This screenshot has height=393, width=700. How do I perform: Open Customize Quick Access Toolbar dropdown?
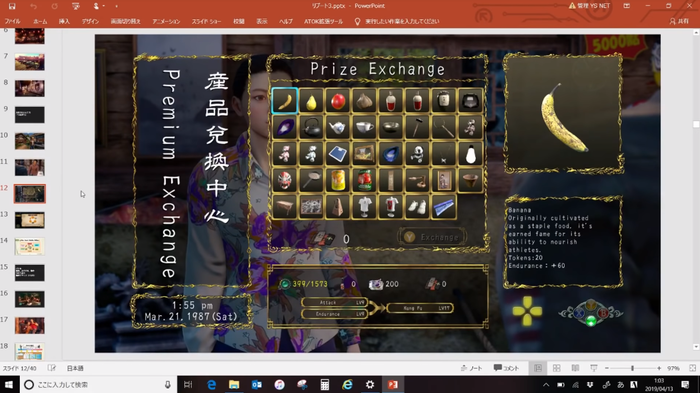tap(117, 6)
